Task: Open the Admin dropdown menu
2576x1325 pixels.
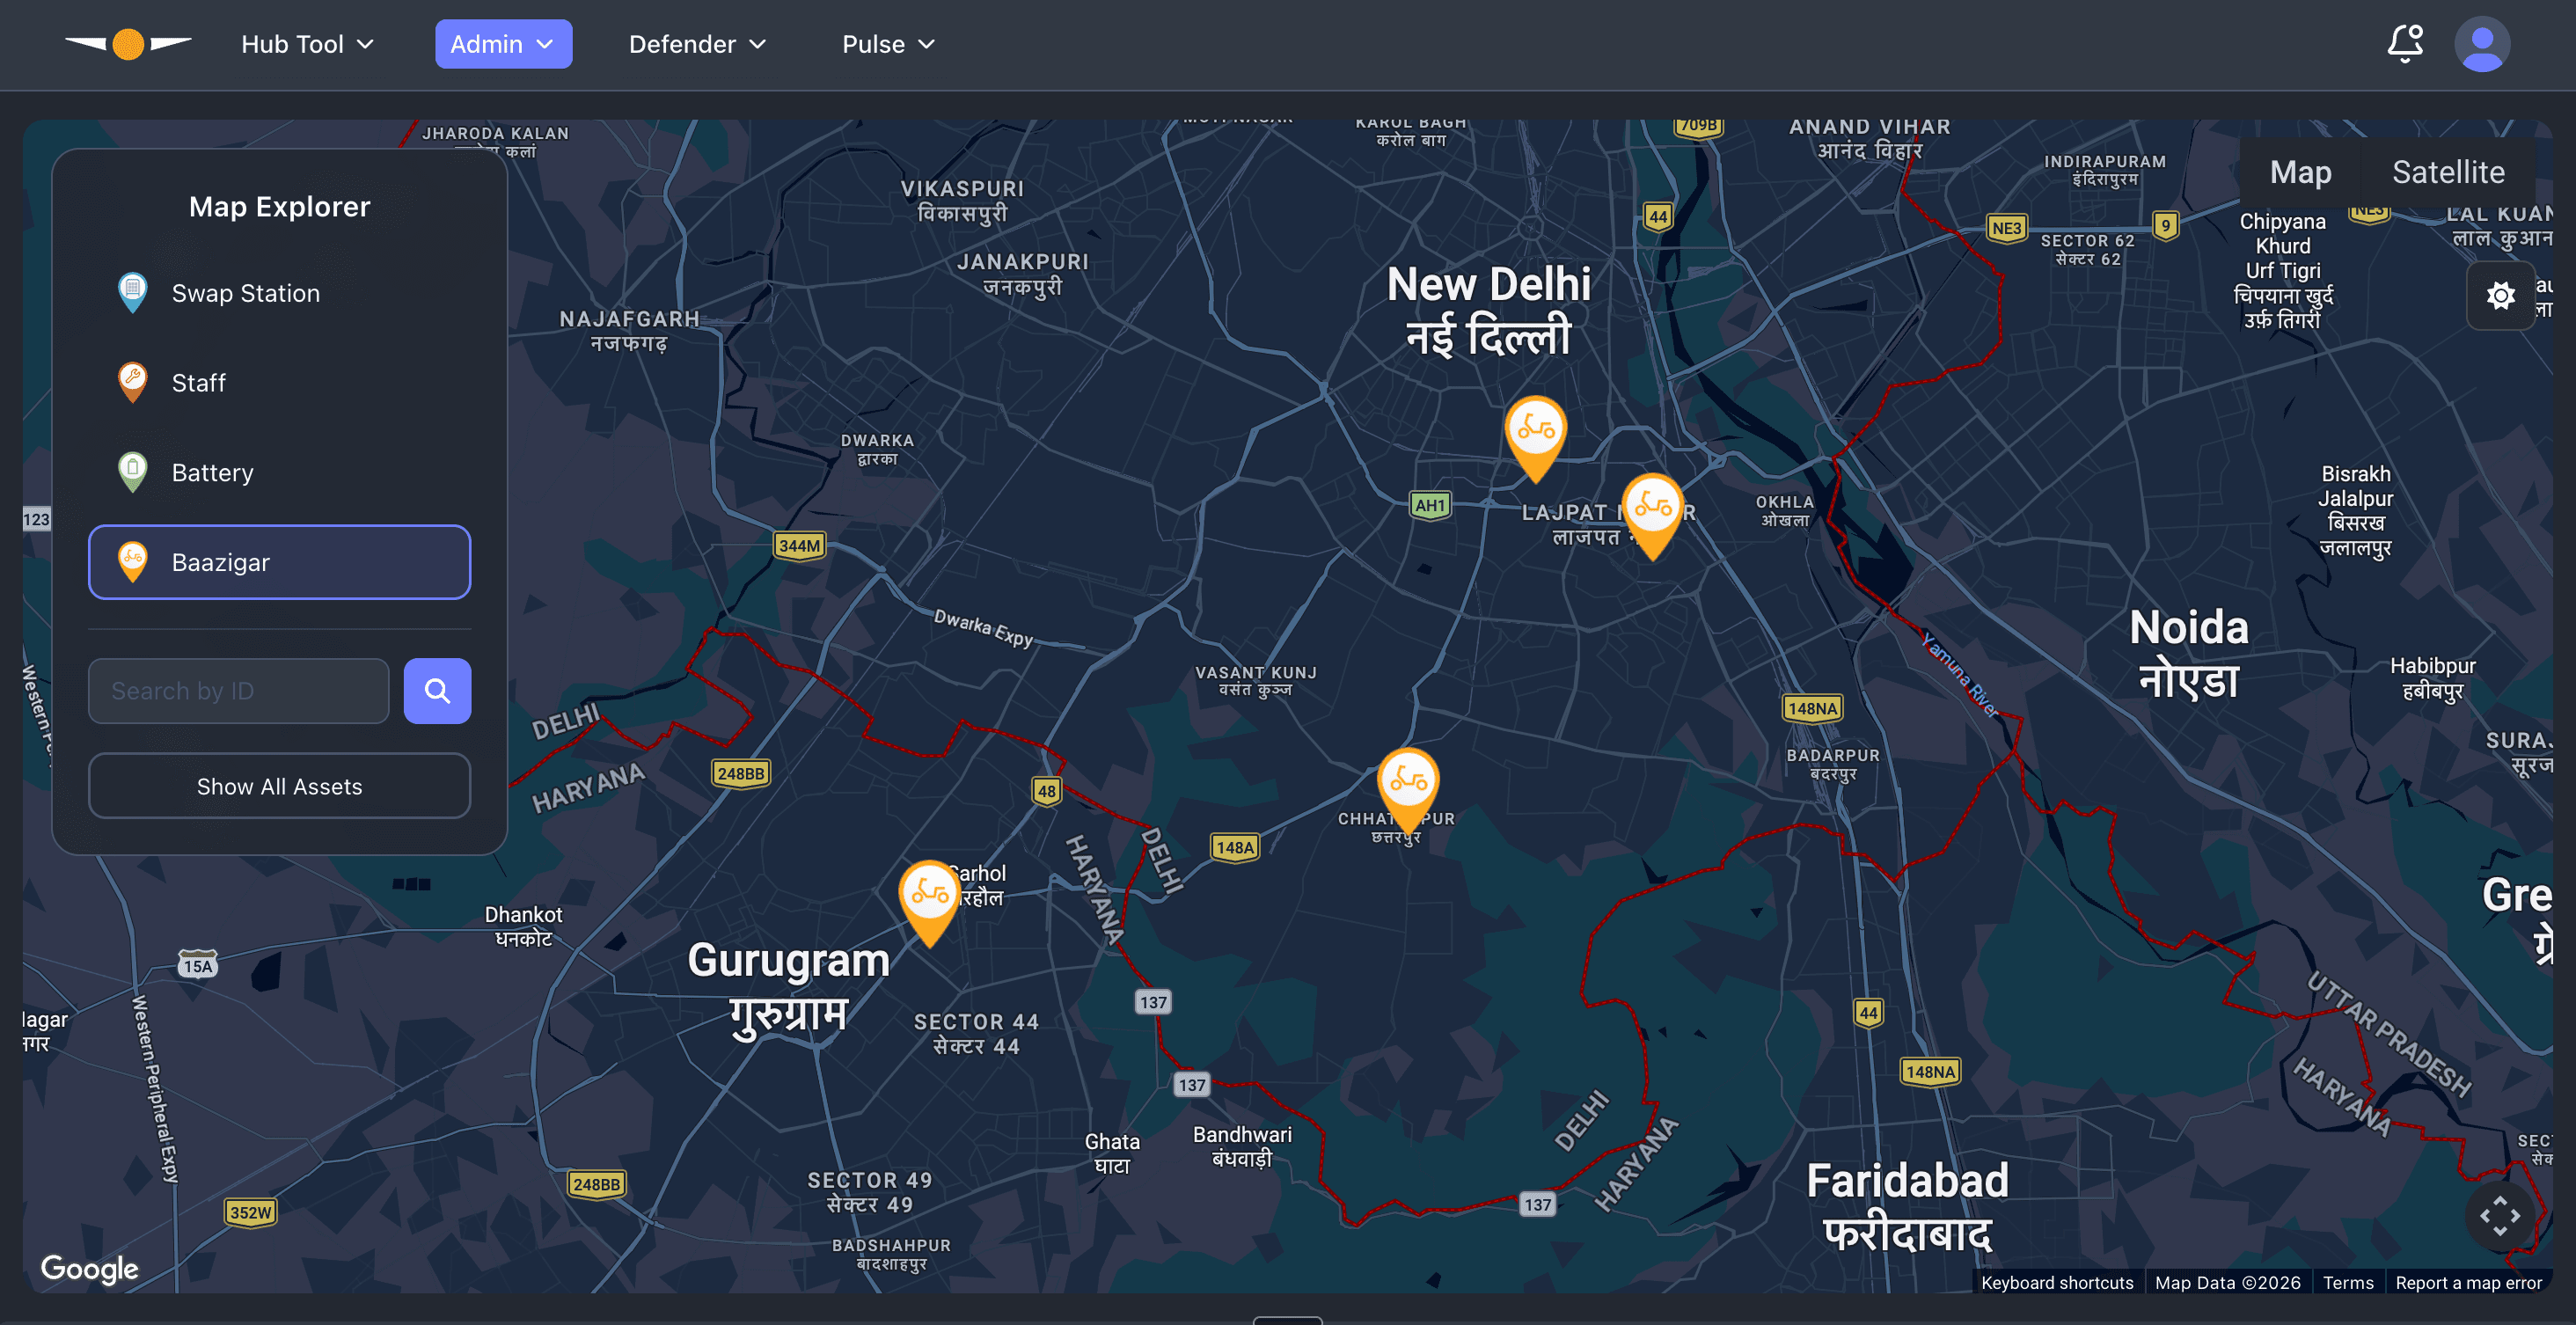Action: pyautogui.click(x=503, y=44)
